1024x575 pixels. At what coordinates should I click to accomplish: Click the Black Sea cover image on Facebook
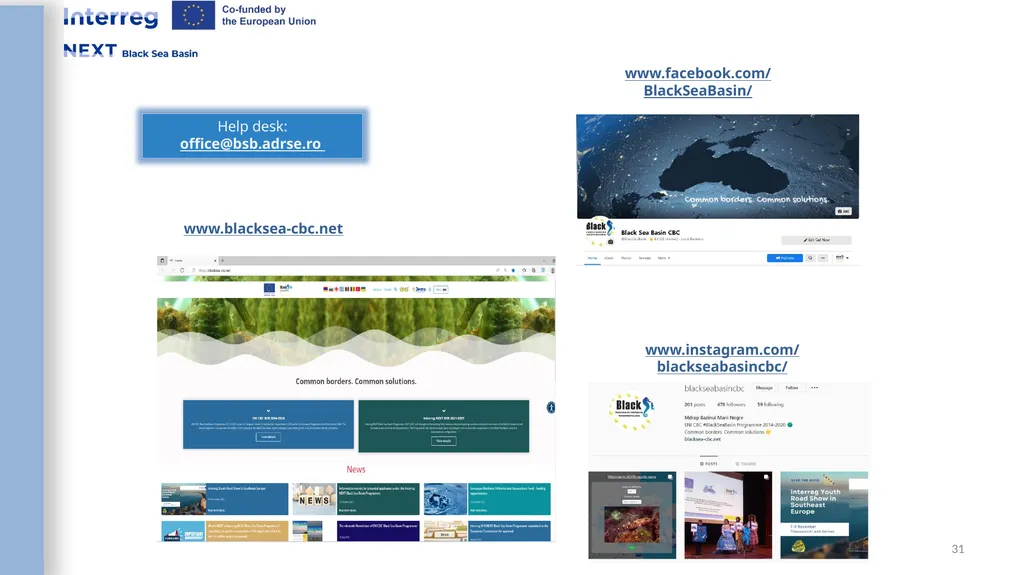click(718, 166)
